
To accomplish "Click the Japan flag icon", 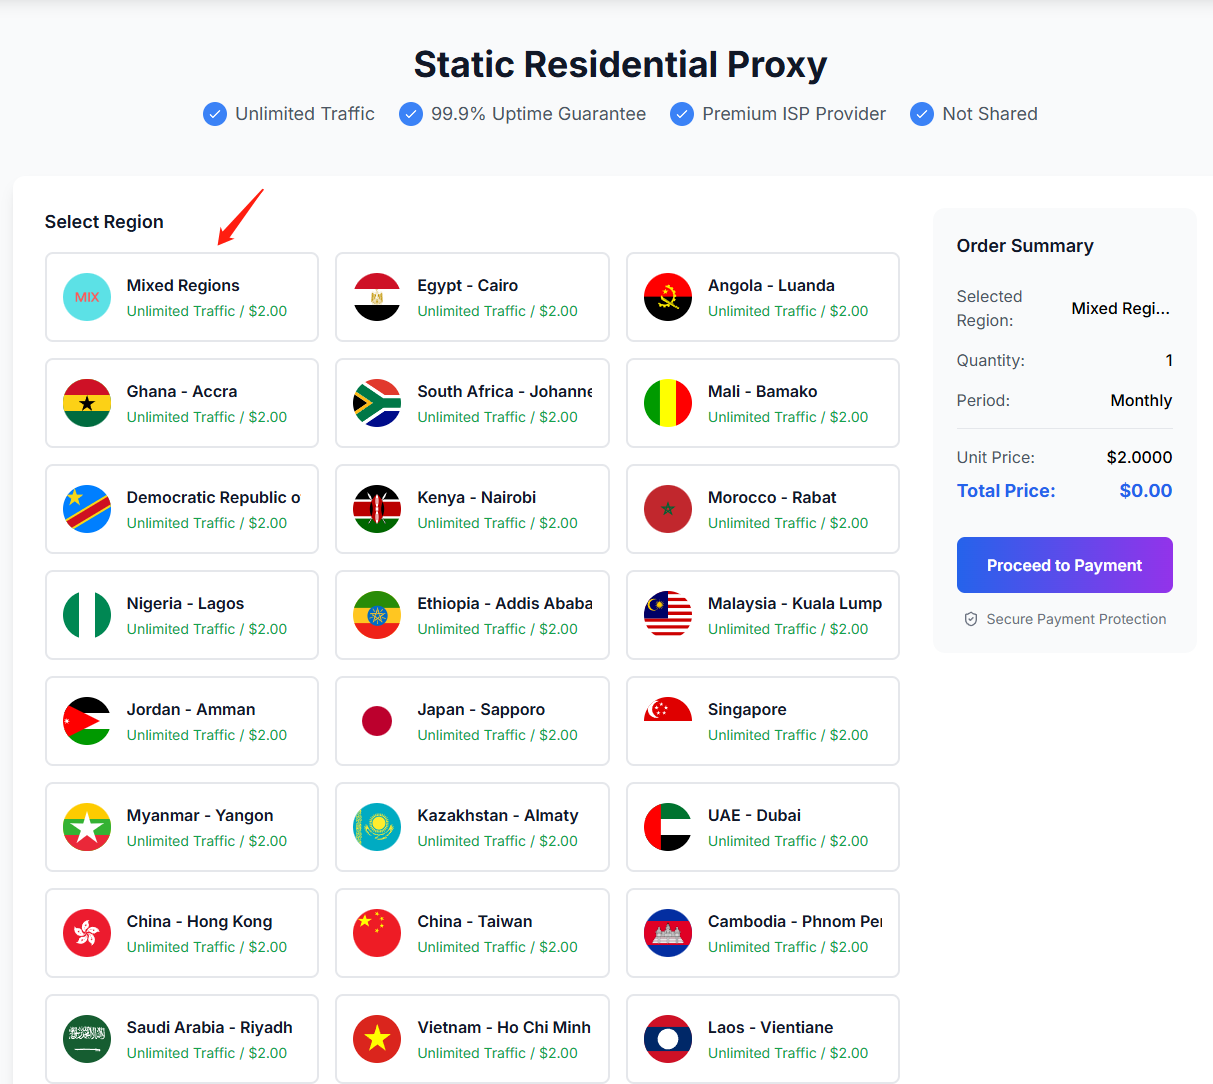I will point(377,721).
